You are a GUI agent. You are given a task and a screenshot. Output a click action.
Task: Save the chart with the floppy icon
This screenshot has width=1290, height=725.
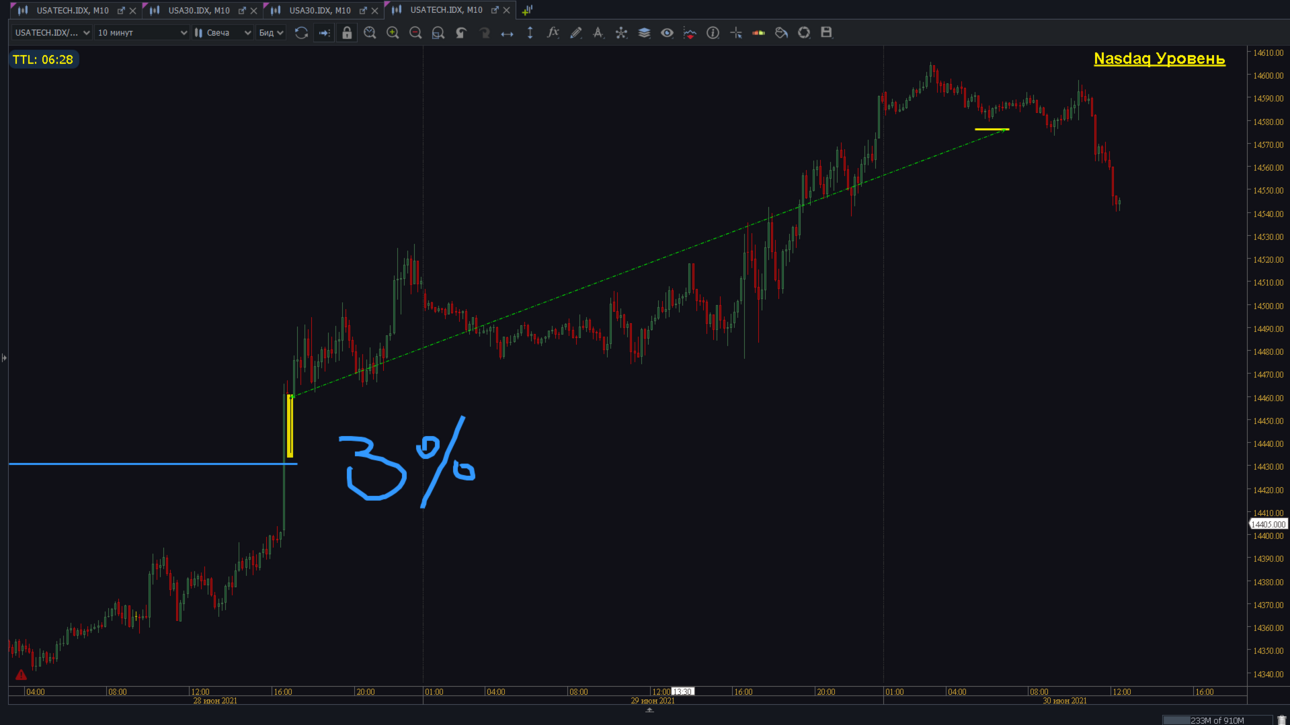click(826, 33)
